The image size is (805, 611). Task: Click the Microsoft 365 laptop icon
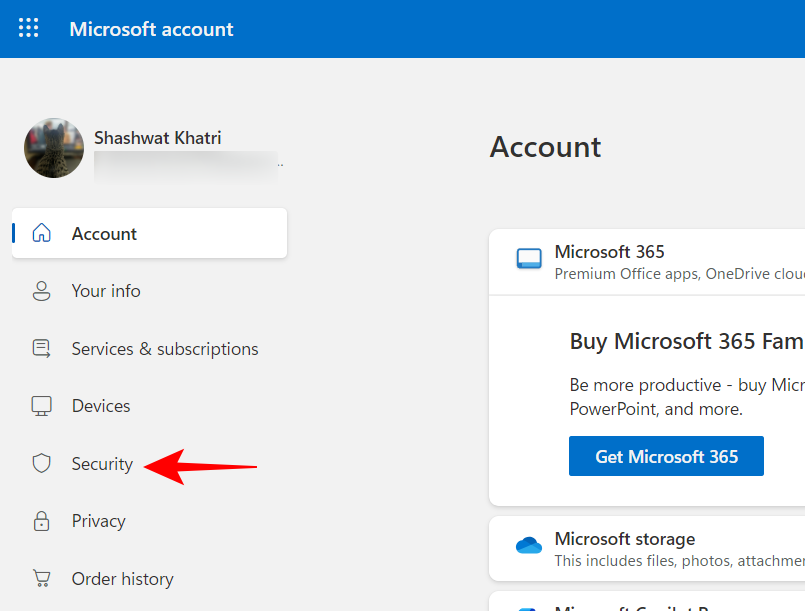[x=529, y=258]
